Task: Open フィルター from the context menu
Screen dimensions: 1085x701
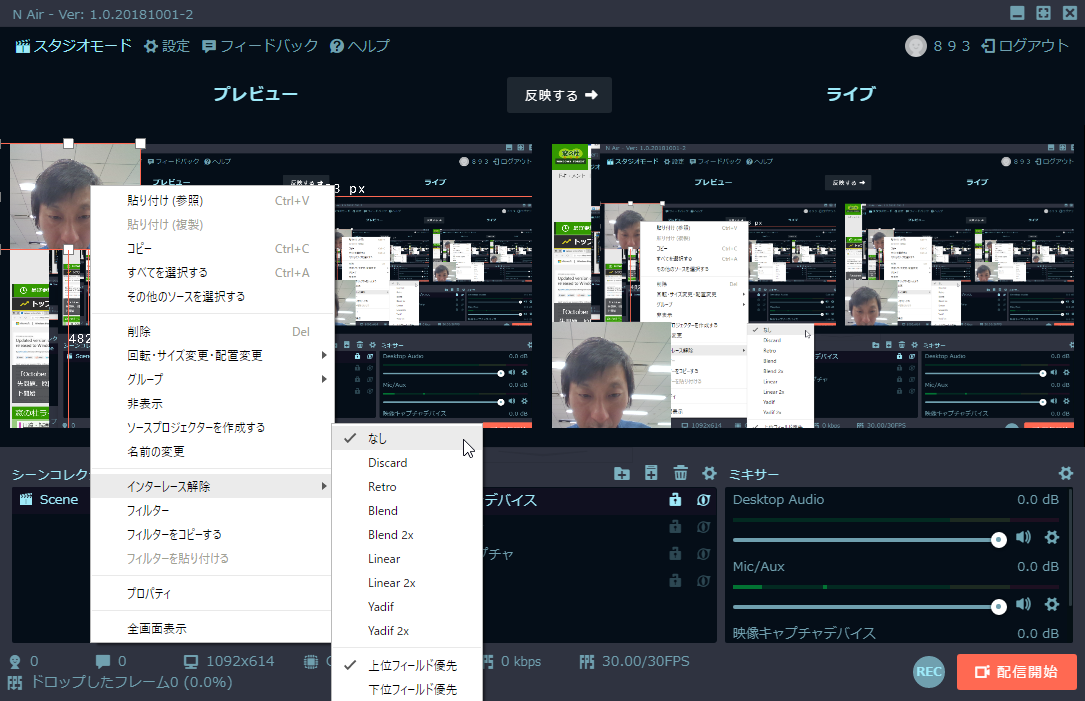Action: point(212,510)
